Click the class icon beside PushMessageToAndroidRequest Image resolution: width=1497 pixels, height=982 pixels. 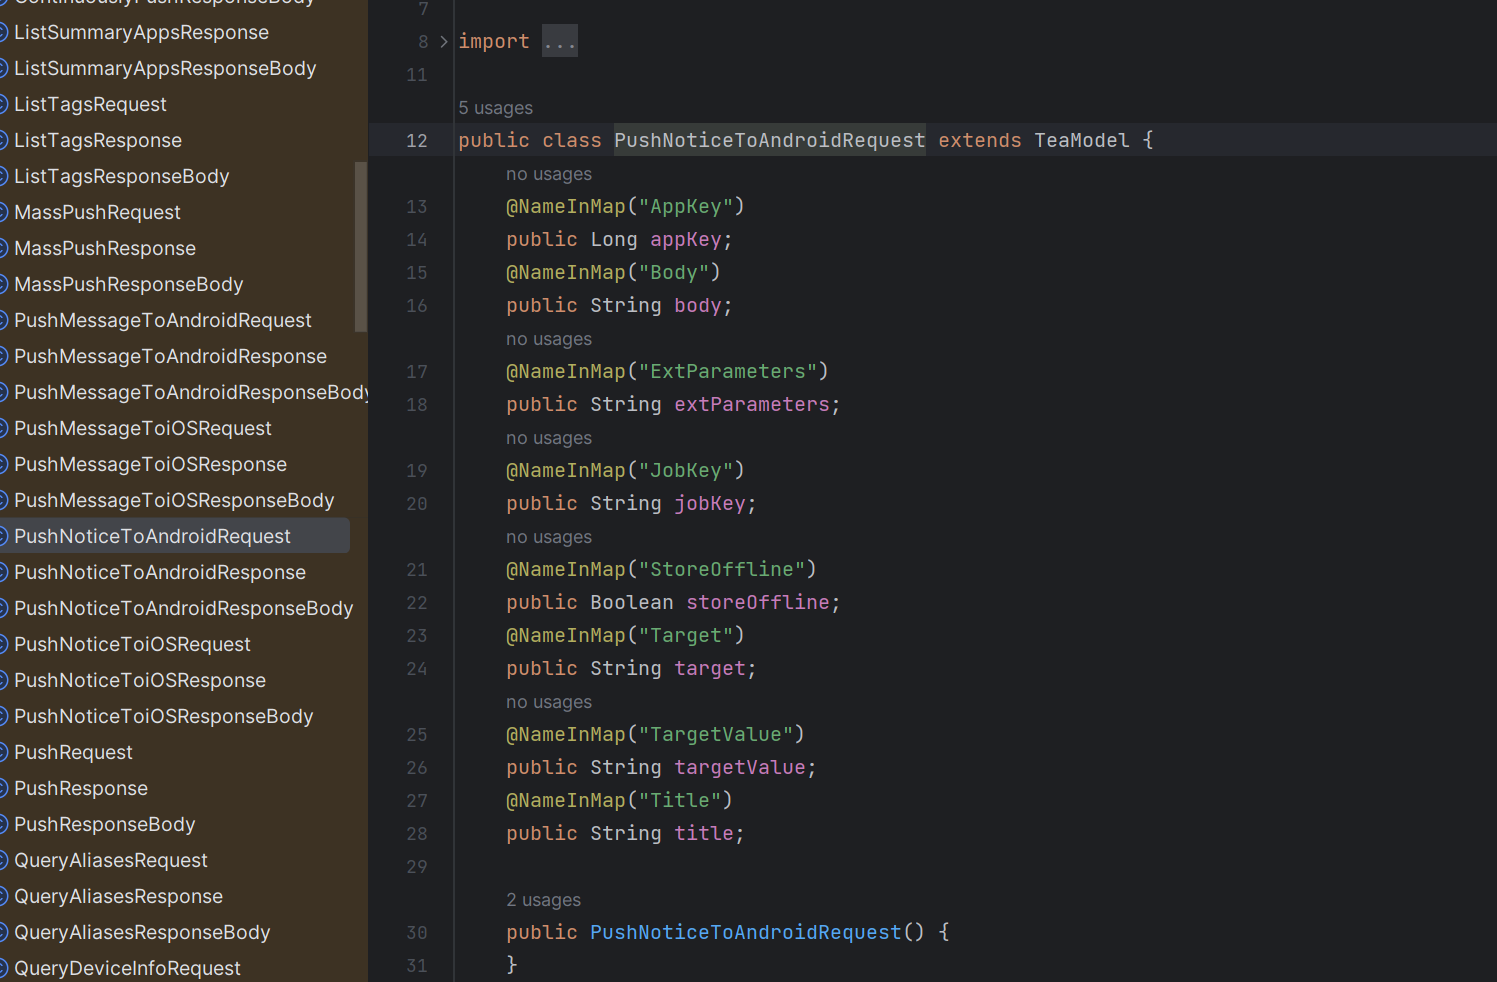pyautogui.click(x=3, y=320)
